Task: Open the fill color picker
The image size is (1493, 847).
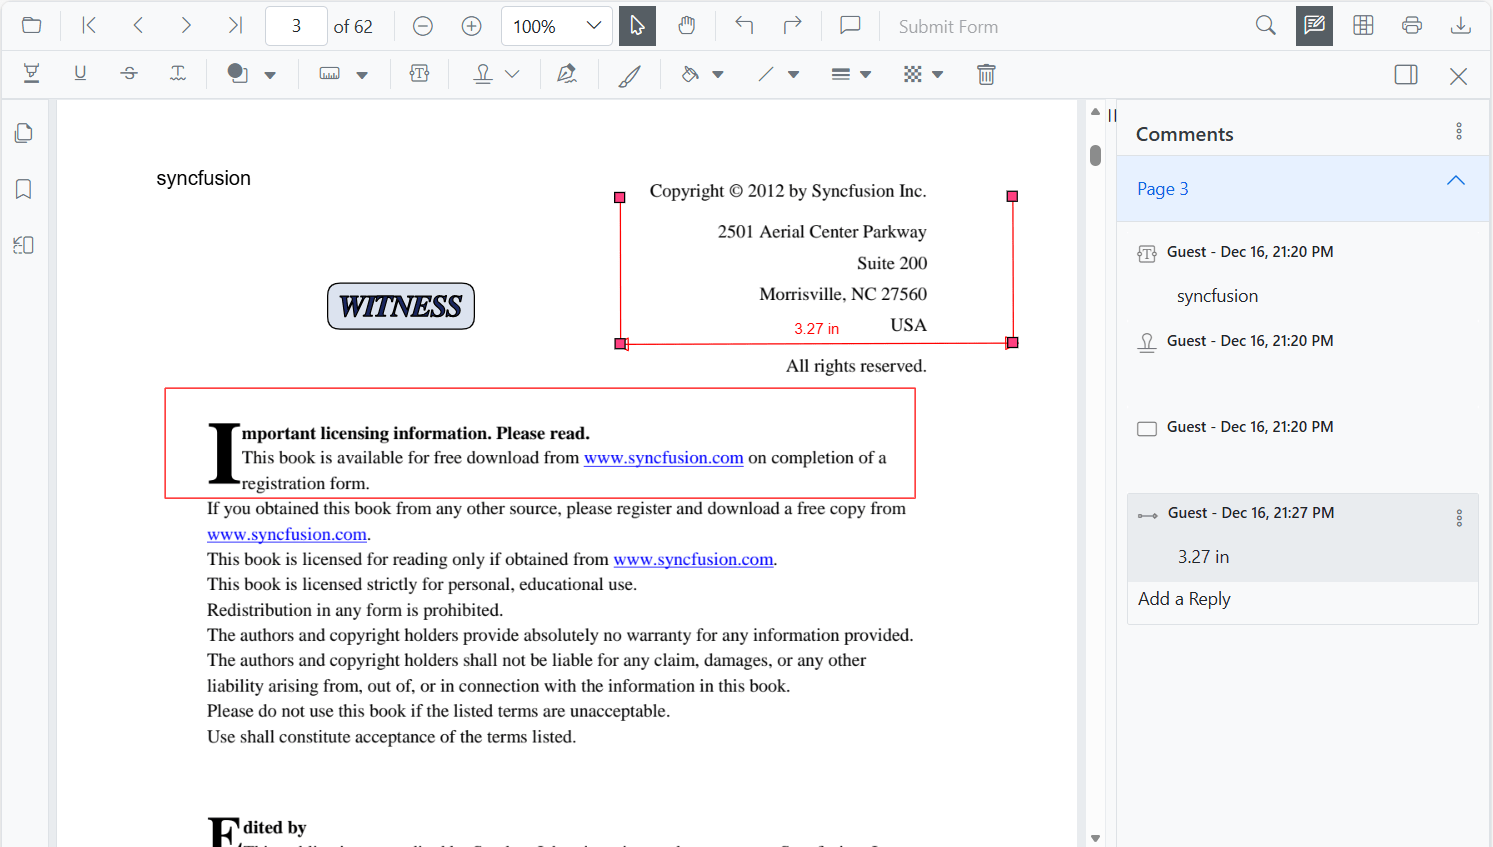Action: tap(702, 74)
